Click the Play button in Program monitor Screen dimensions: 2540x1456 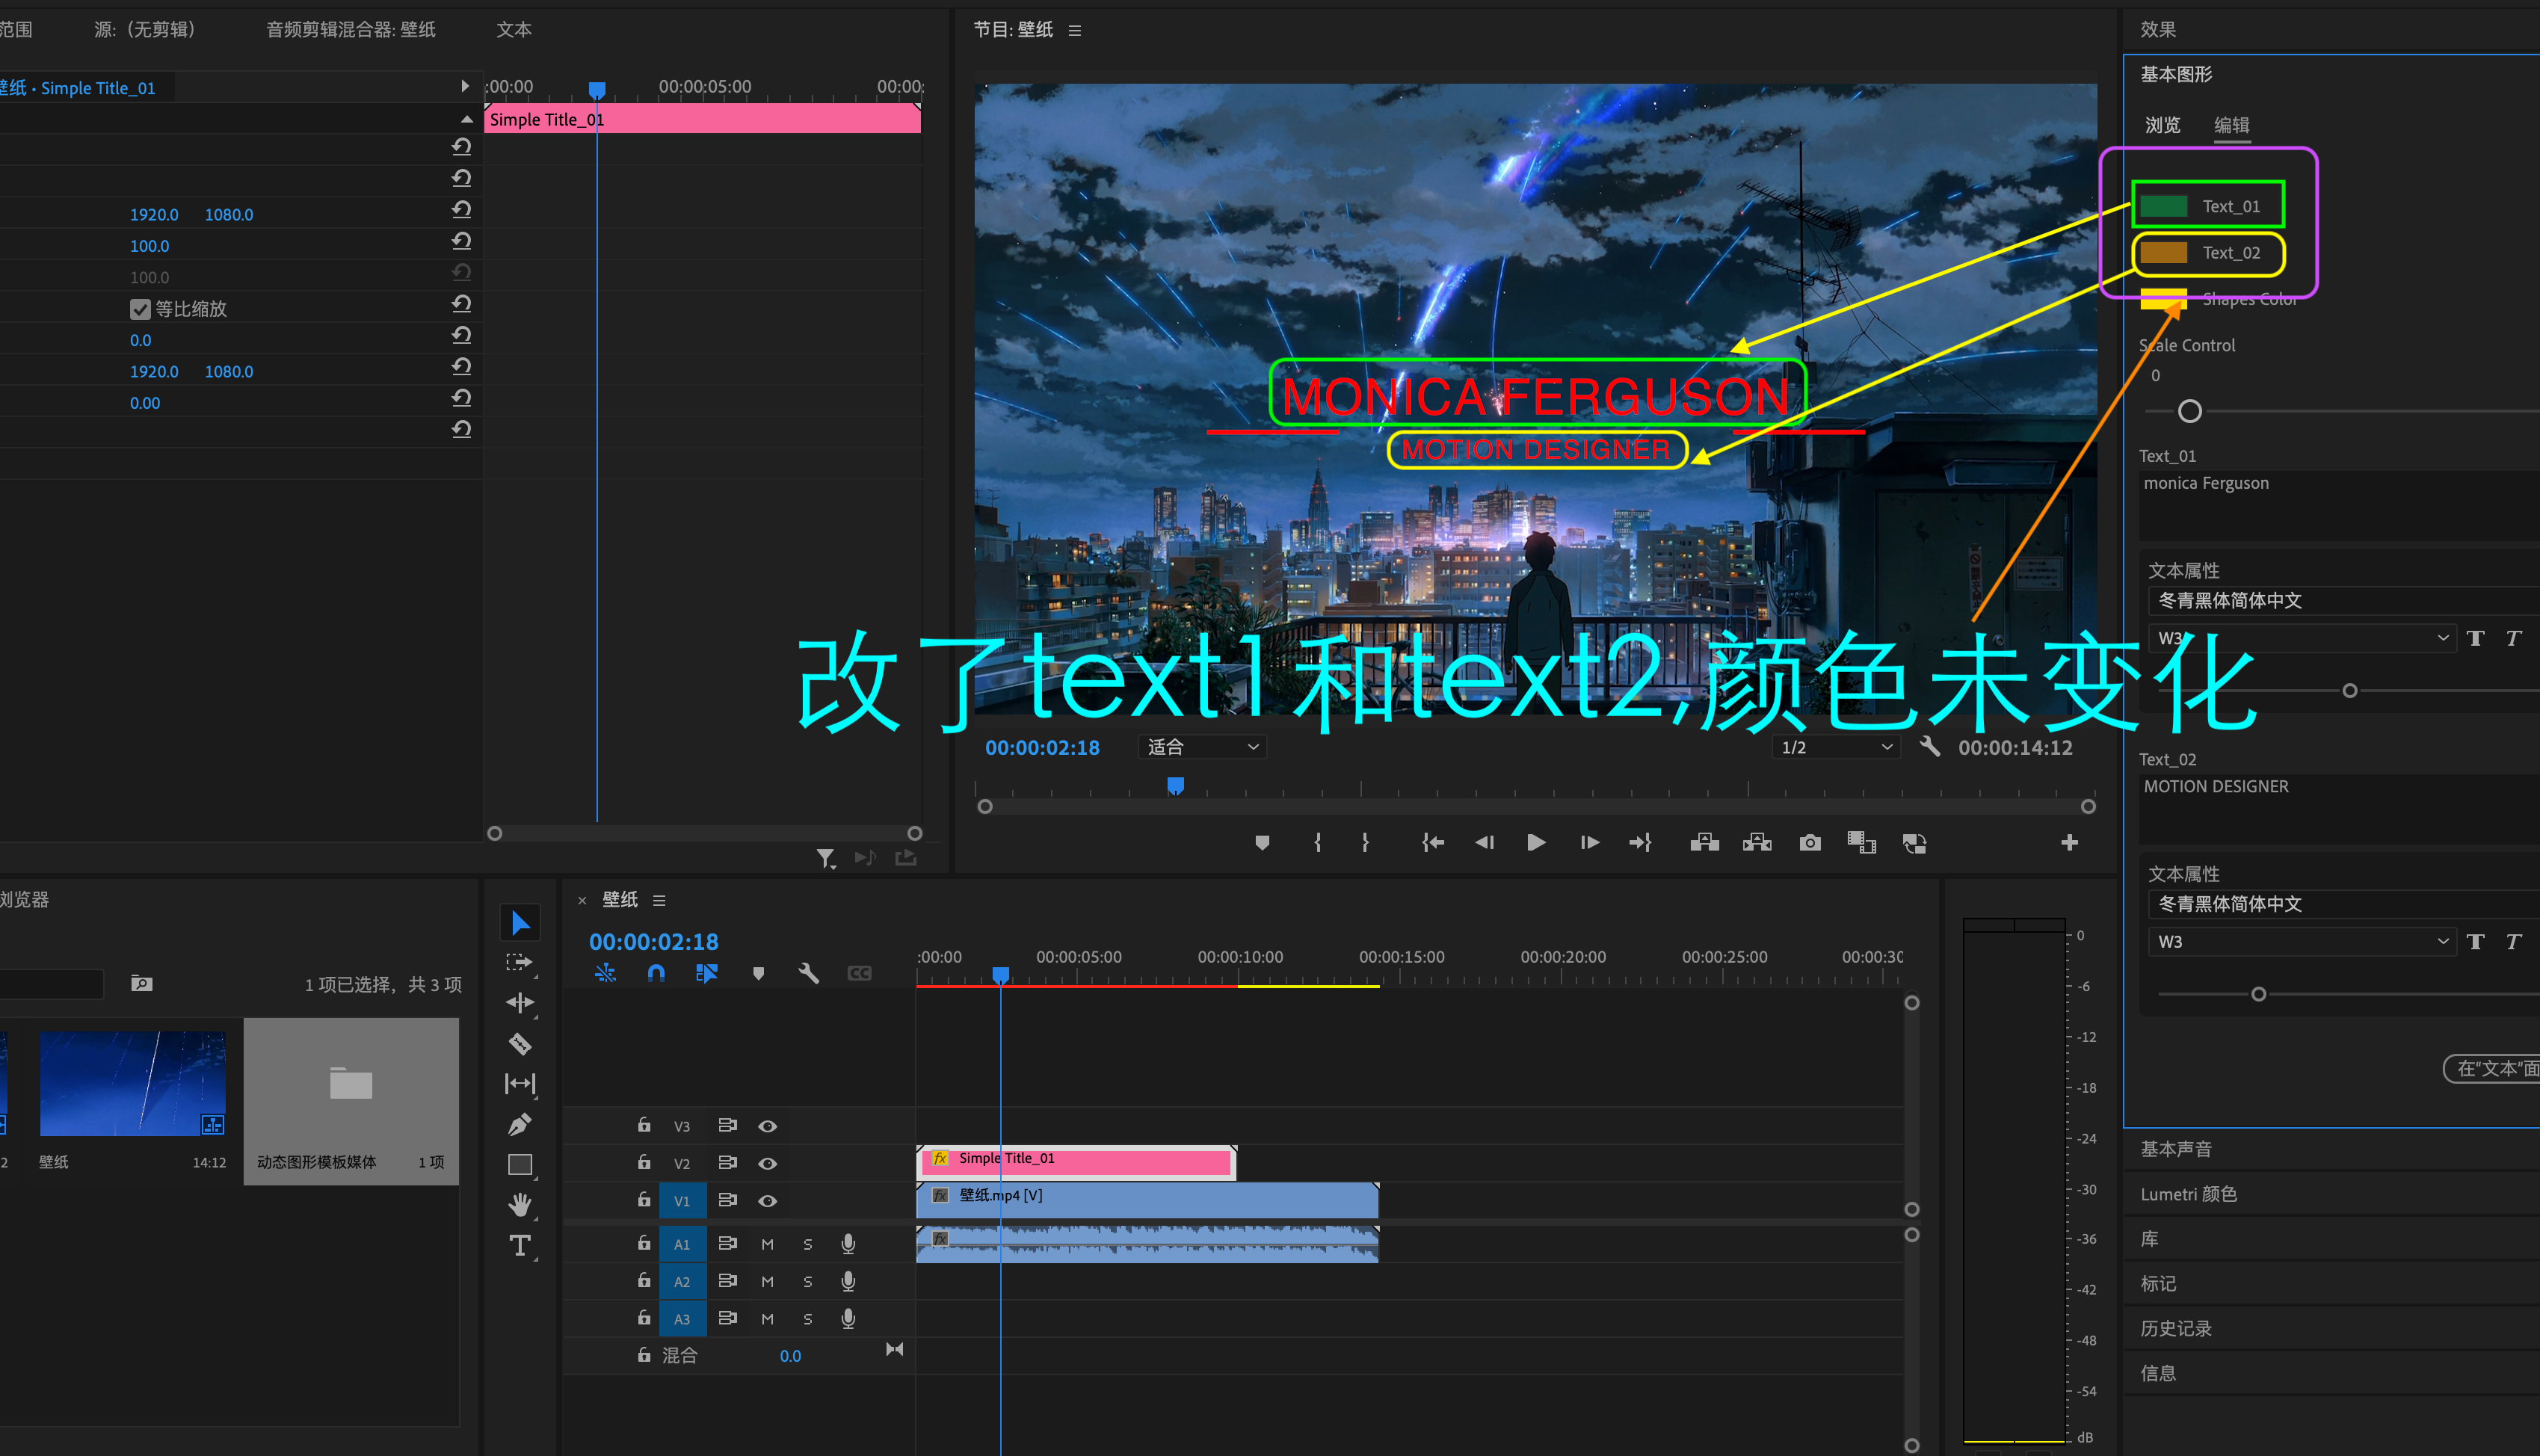[1536, 843]
